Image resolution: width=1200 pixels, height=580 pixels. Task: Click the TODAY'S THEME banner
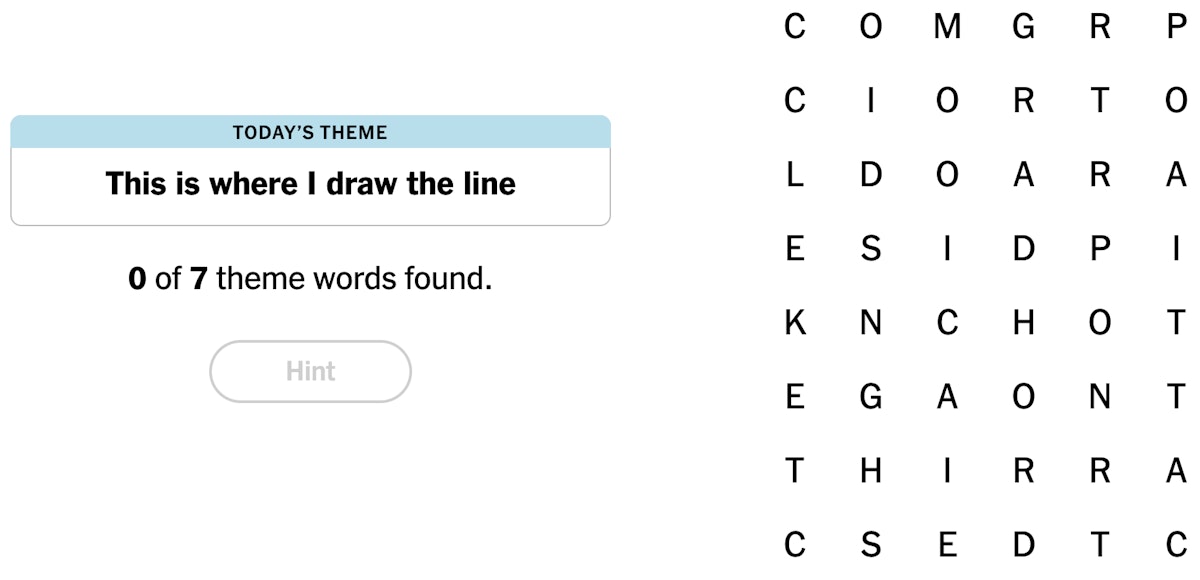tap(310, 131)
